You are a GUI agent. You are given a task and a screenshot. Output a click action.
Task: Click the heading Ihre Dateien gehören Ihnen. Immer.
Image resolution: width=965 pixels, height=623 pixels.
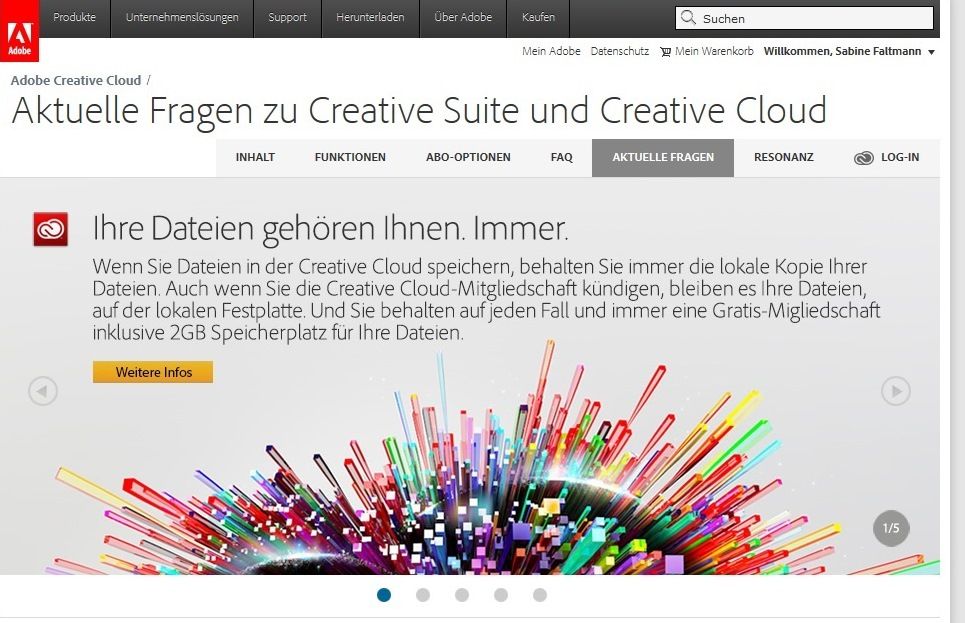(330, 228)
